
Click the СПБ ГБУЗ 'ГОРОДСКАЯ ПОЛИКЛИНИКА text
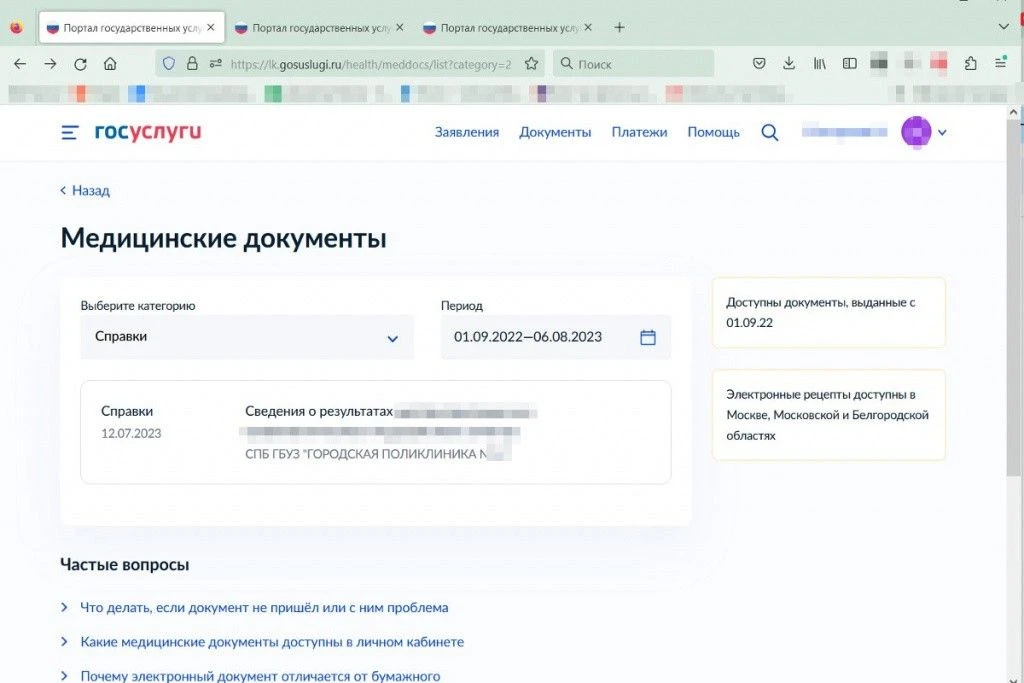pos(366,454)
